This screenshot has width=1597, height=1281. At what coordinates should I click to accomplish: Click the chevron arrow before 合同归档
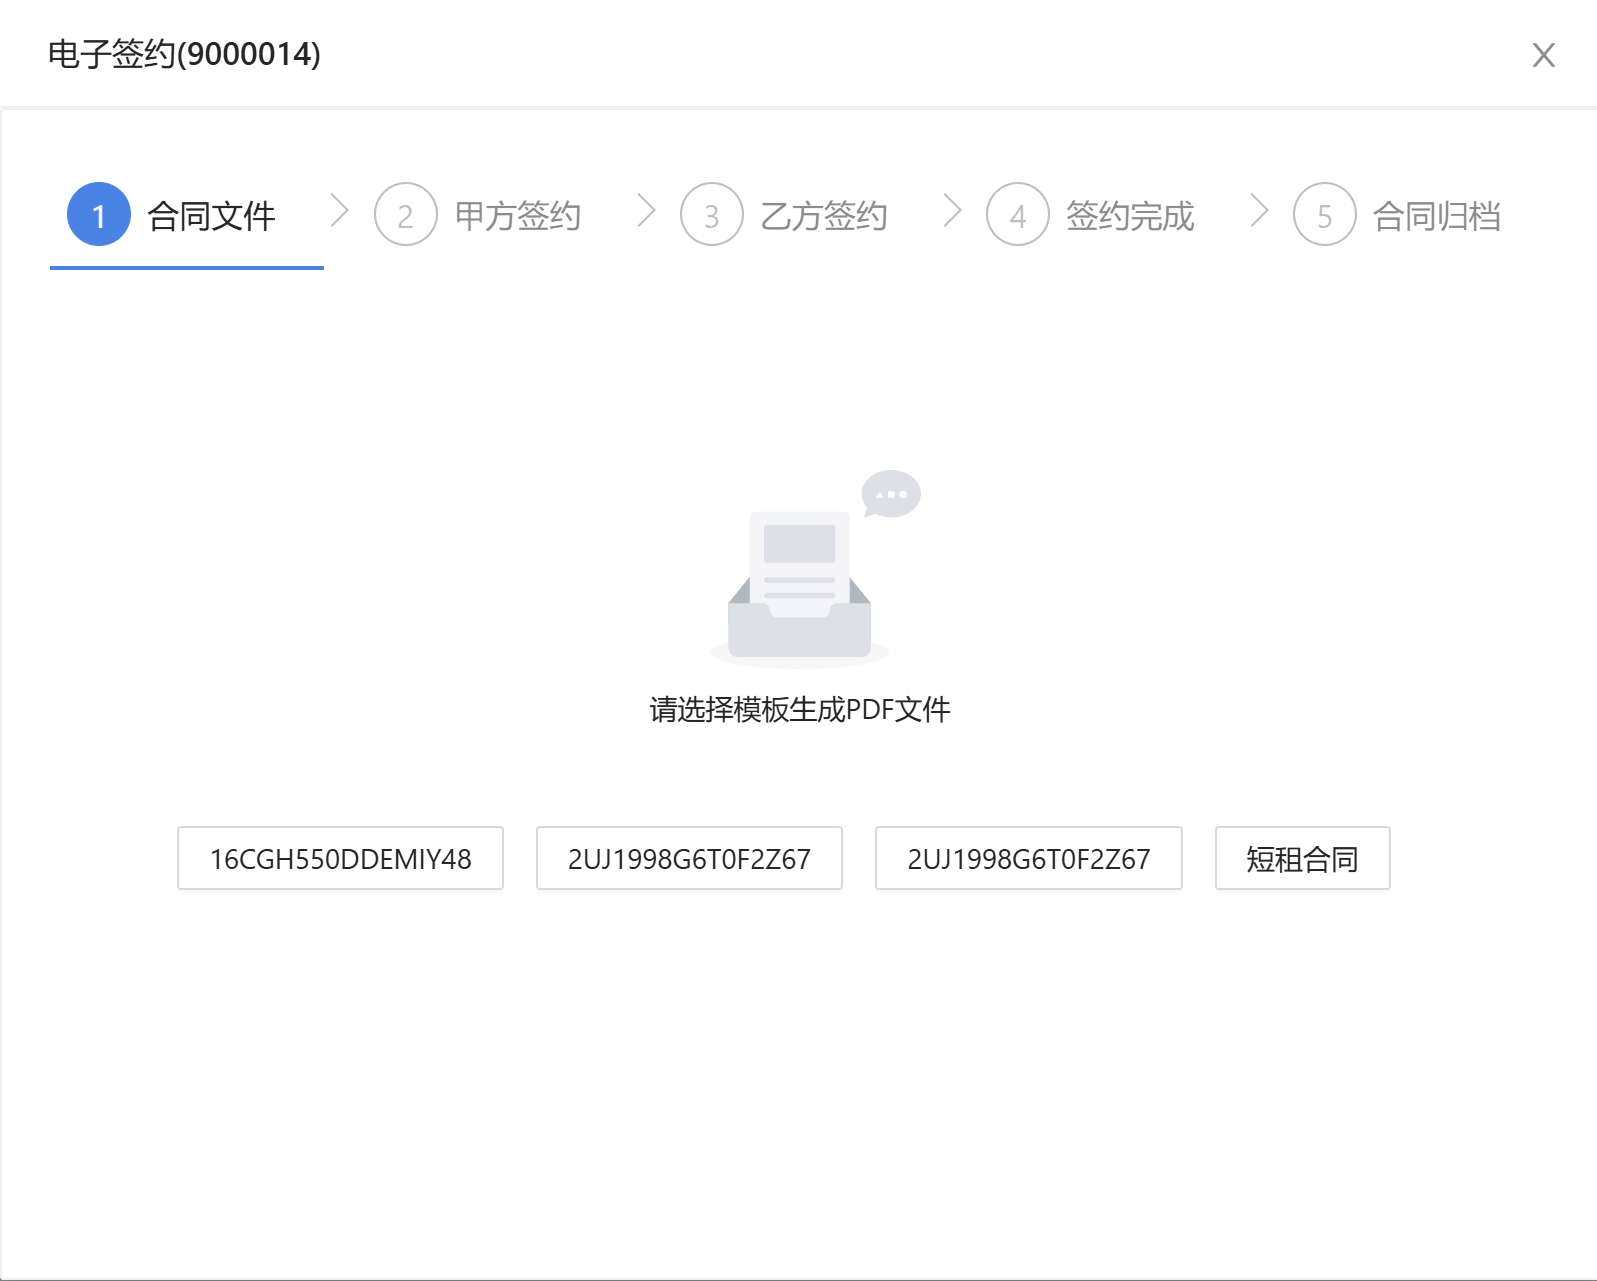[1259, 211]
